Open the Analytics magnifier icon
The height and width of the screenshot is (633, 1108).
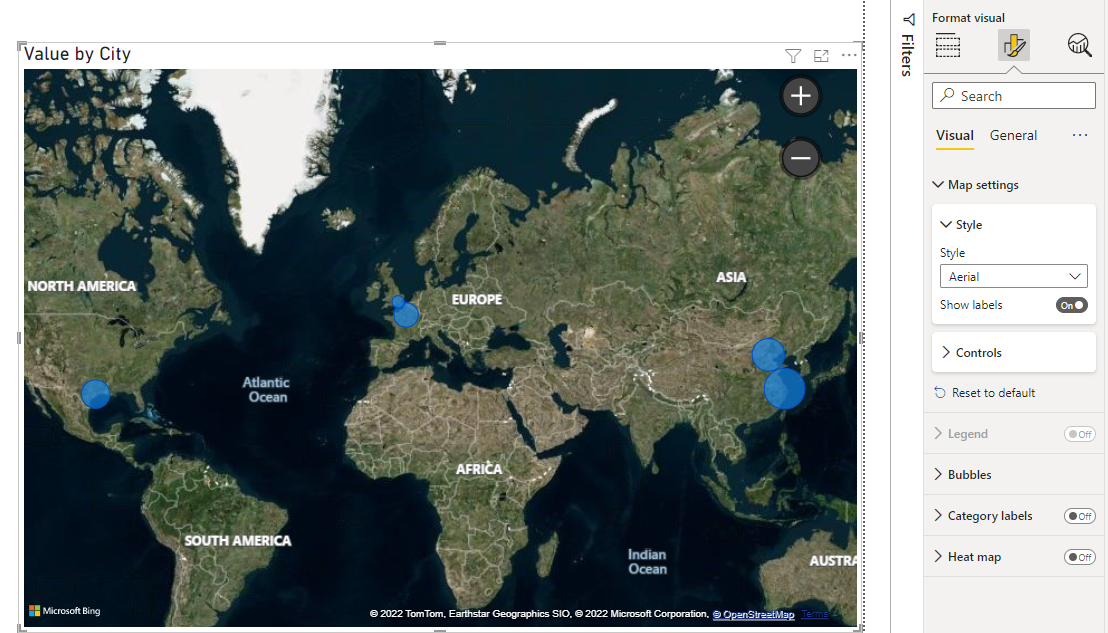point(1079,45)
